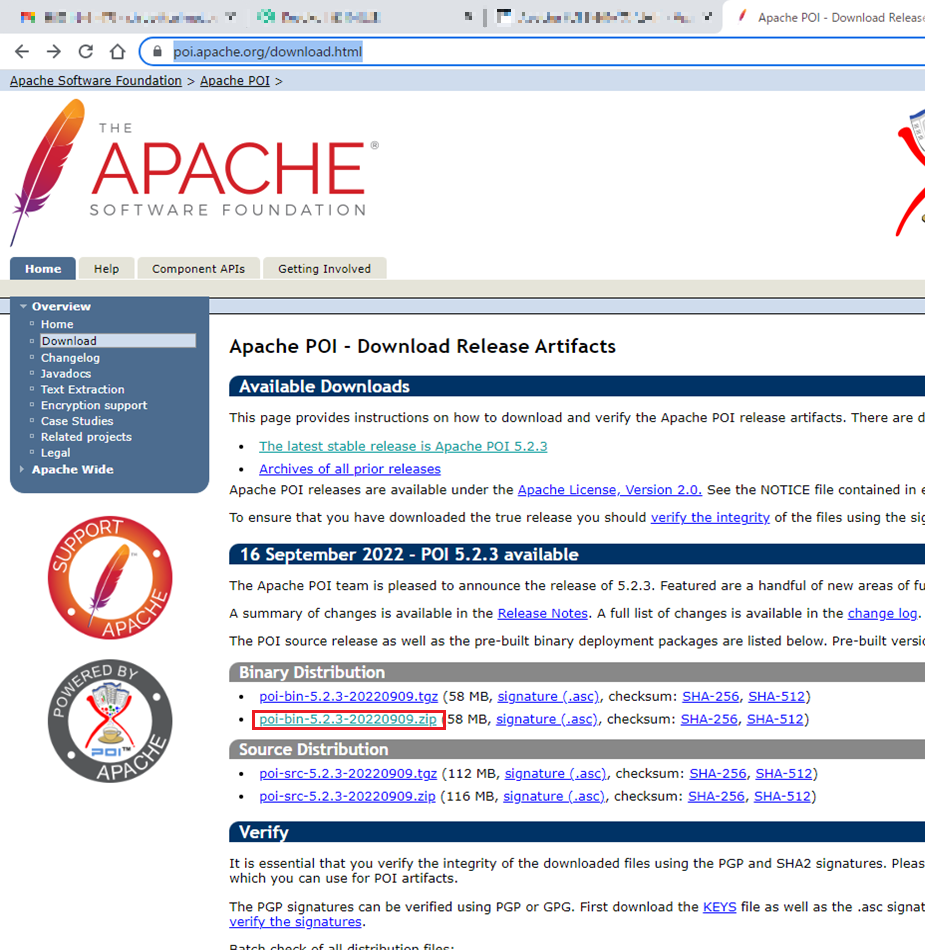Viewport: 925px width, 950px height.
Task: Download poi-src-5.2.3-20220909.tgz
Action: click(x=348, y=774)
